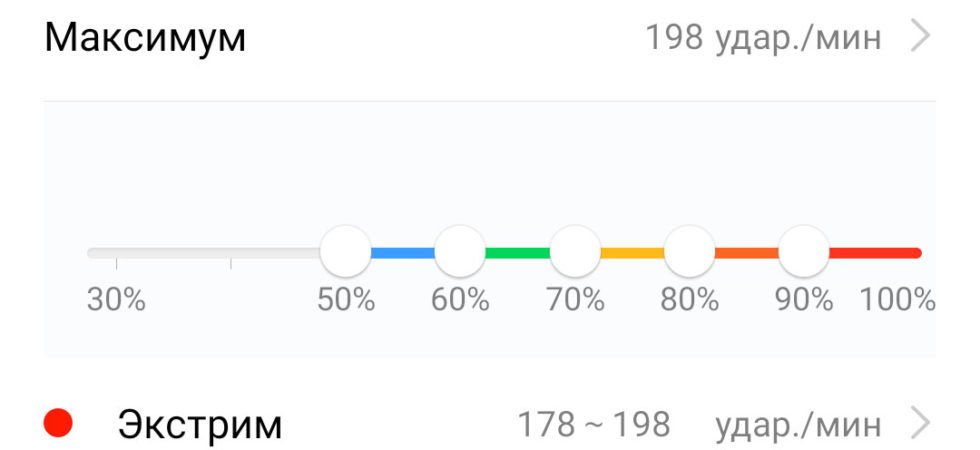Screen dimensions: 980x450
Task: Click the 30% tick label
Action: [x=116, y=300]
